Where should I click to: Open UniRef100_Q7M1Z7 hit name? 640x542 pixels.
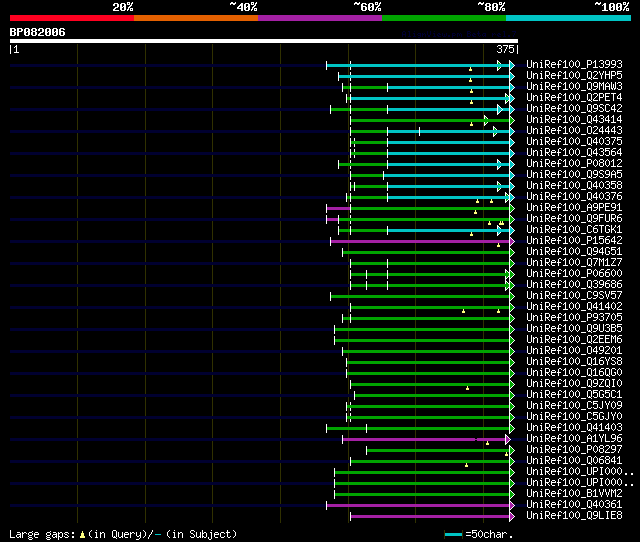[574, 263]
